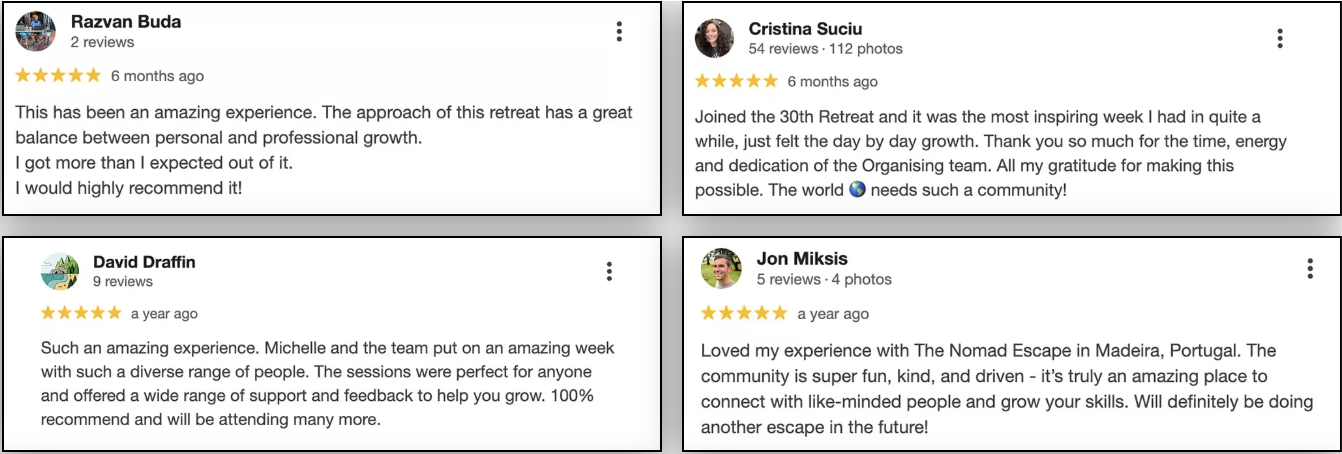The image size is (1342, 454).
Task: Open reviewer name David Draffin
Action: [x=144, y=262]
